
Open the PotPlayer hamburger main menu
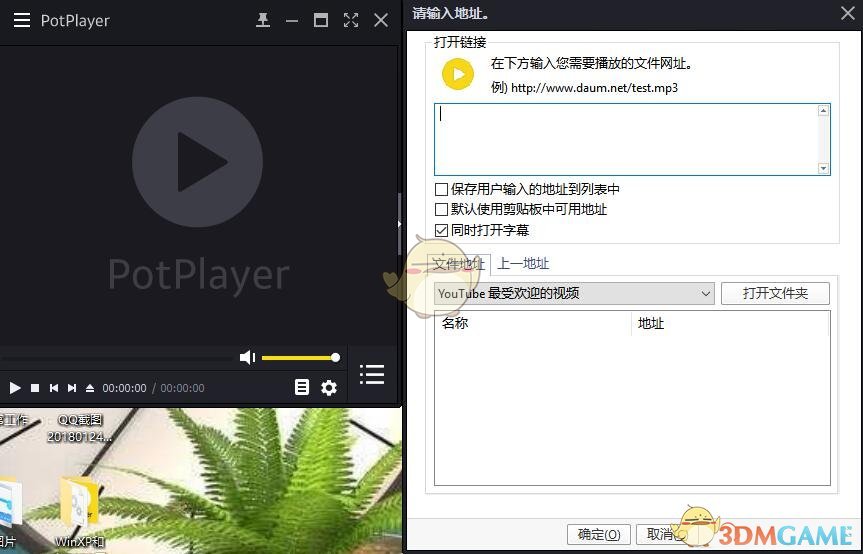point(22,20)
